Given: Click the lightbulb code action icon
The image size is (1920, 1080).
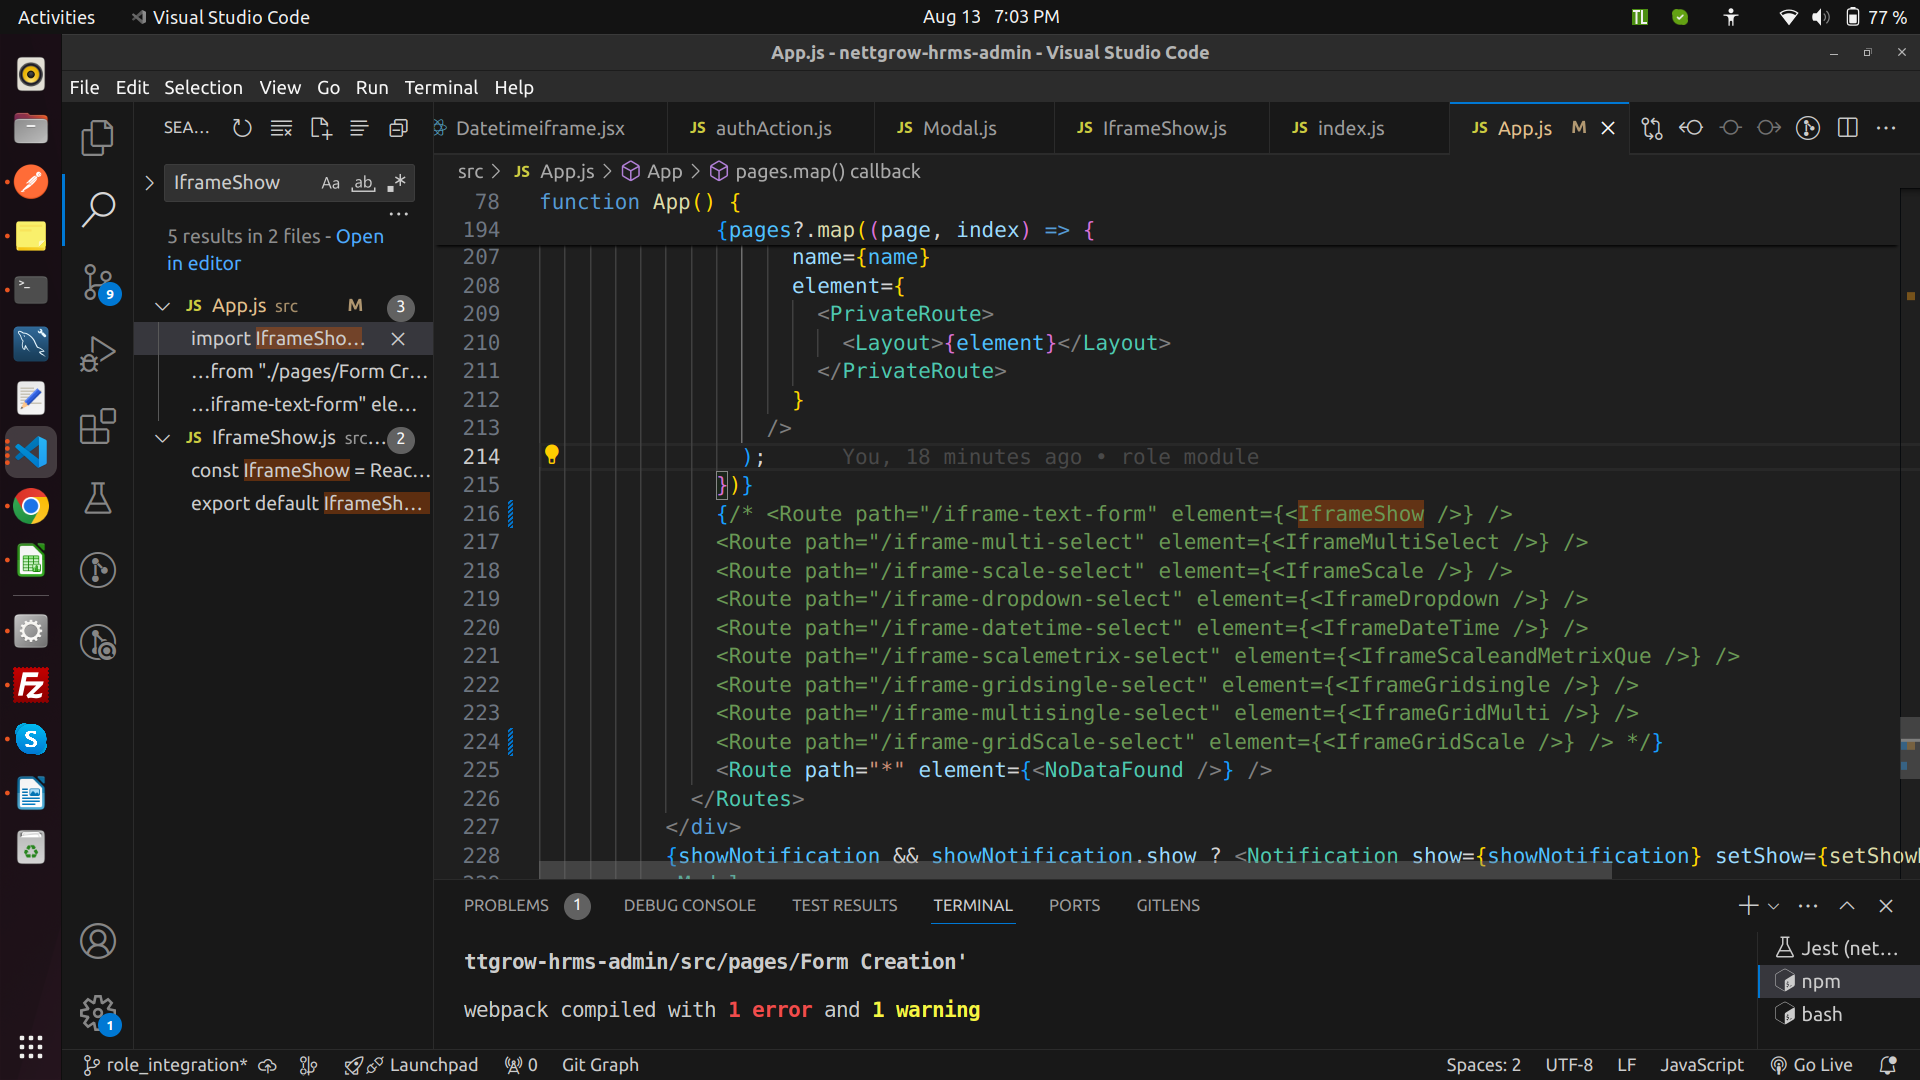Looking at the screenshot, I should pyautogui.click(x=551, y=455).
